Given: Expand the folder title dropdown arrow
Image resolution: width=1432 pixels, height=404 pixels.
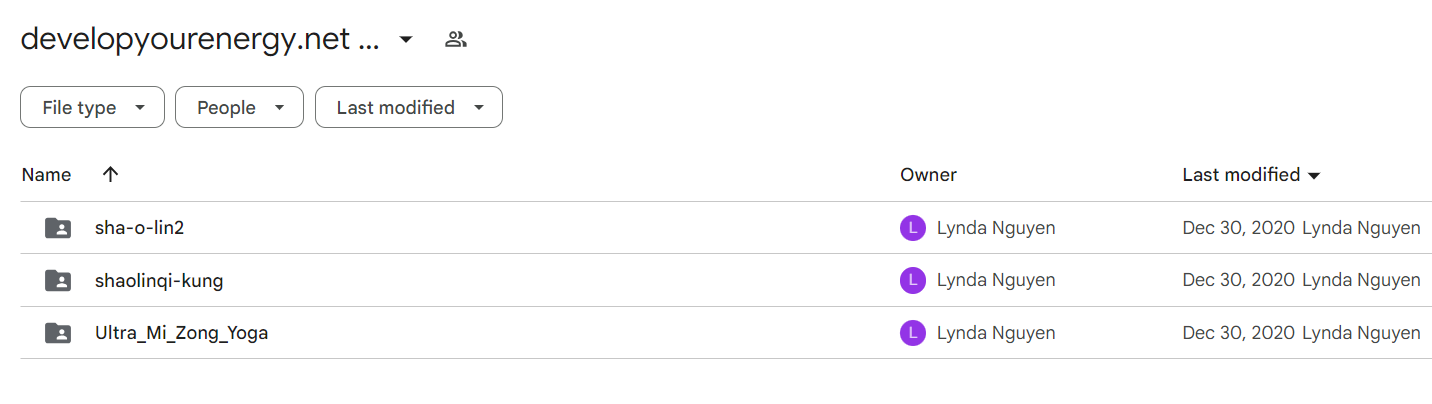Looking at the screenshot, I should [405, 40].
